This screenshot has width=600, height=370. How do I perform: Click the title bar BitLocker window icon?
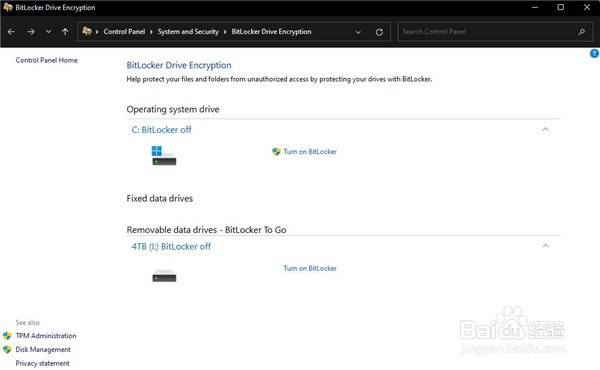coord(8,7)
